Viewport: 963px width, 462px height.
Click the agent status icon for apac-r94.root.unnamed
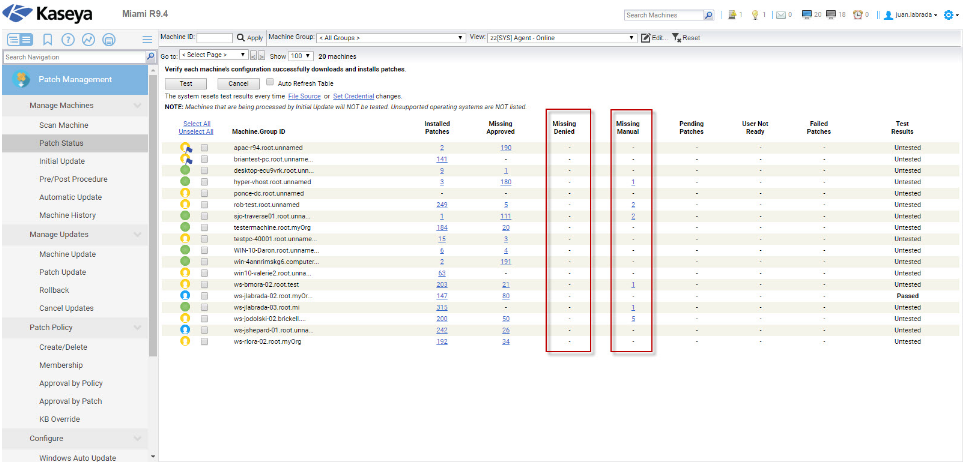(185, 148)
